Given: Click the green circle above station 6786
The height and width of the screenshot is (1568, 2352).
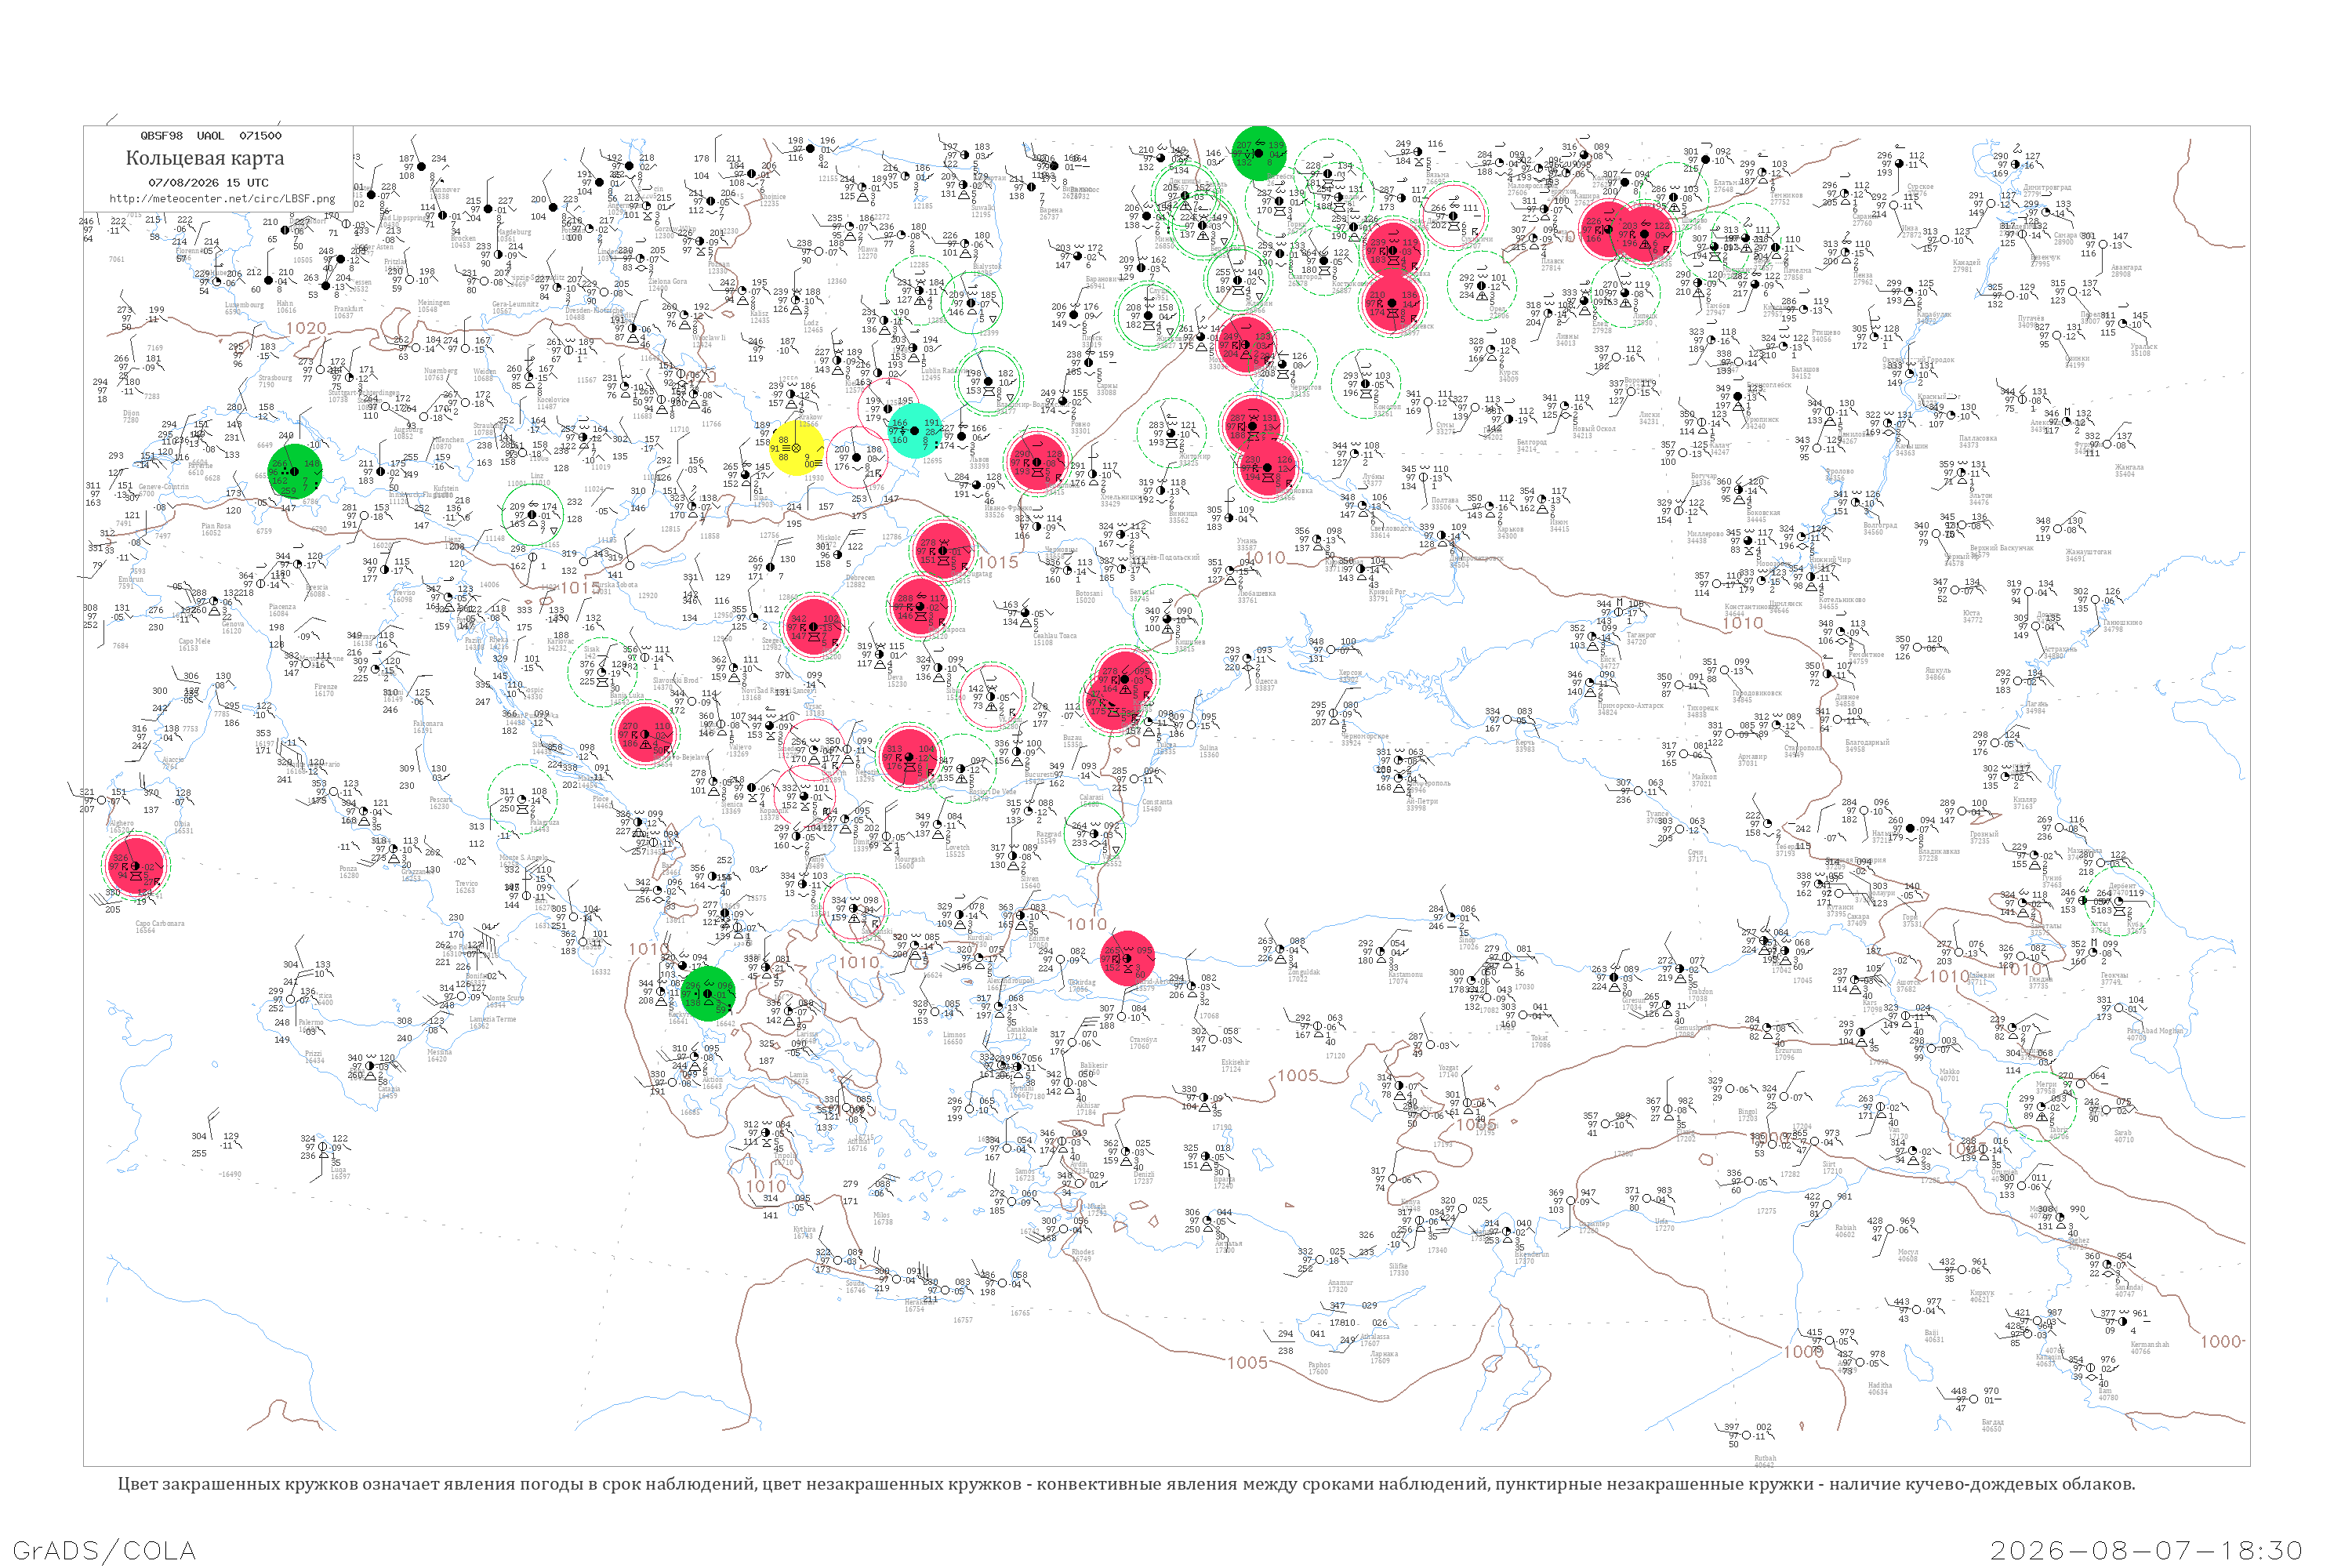Looking at the screenshot, I should click(x=295, y=472).
